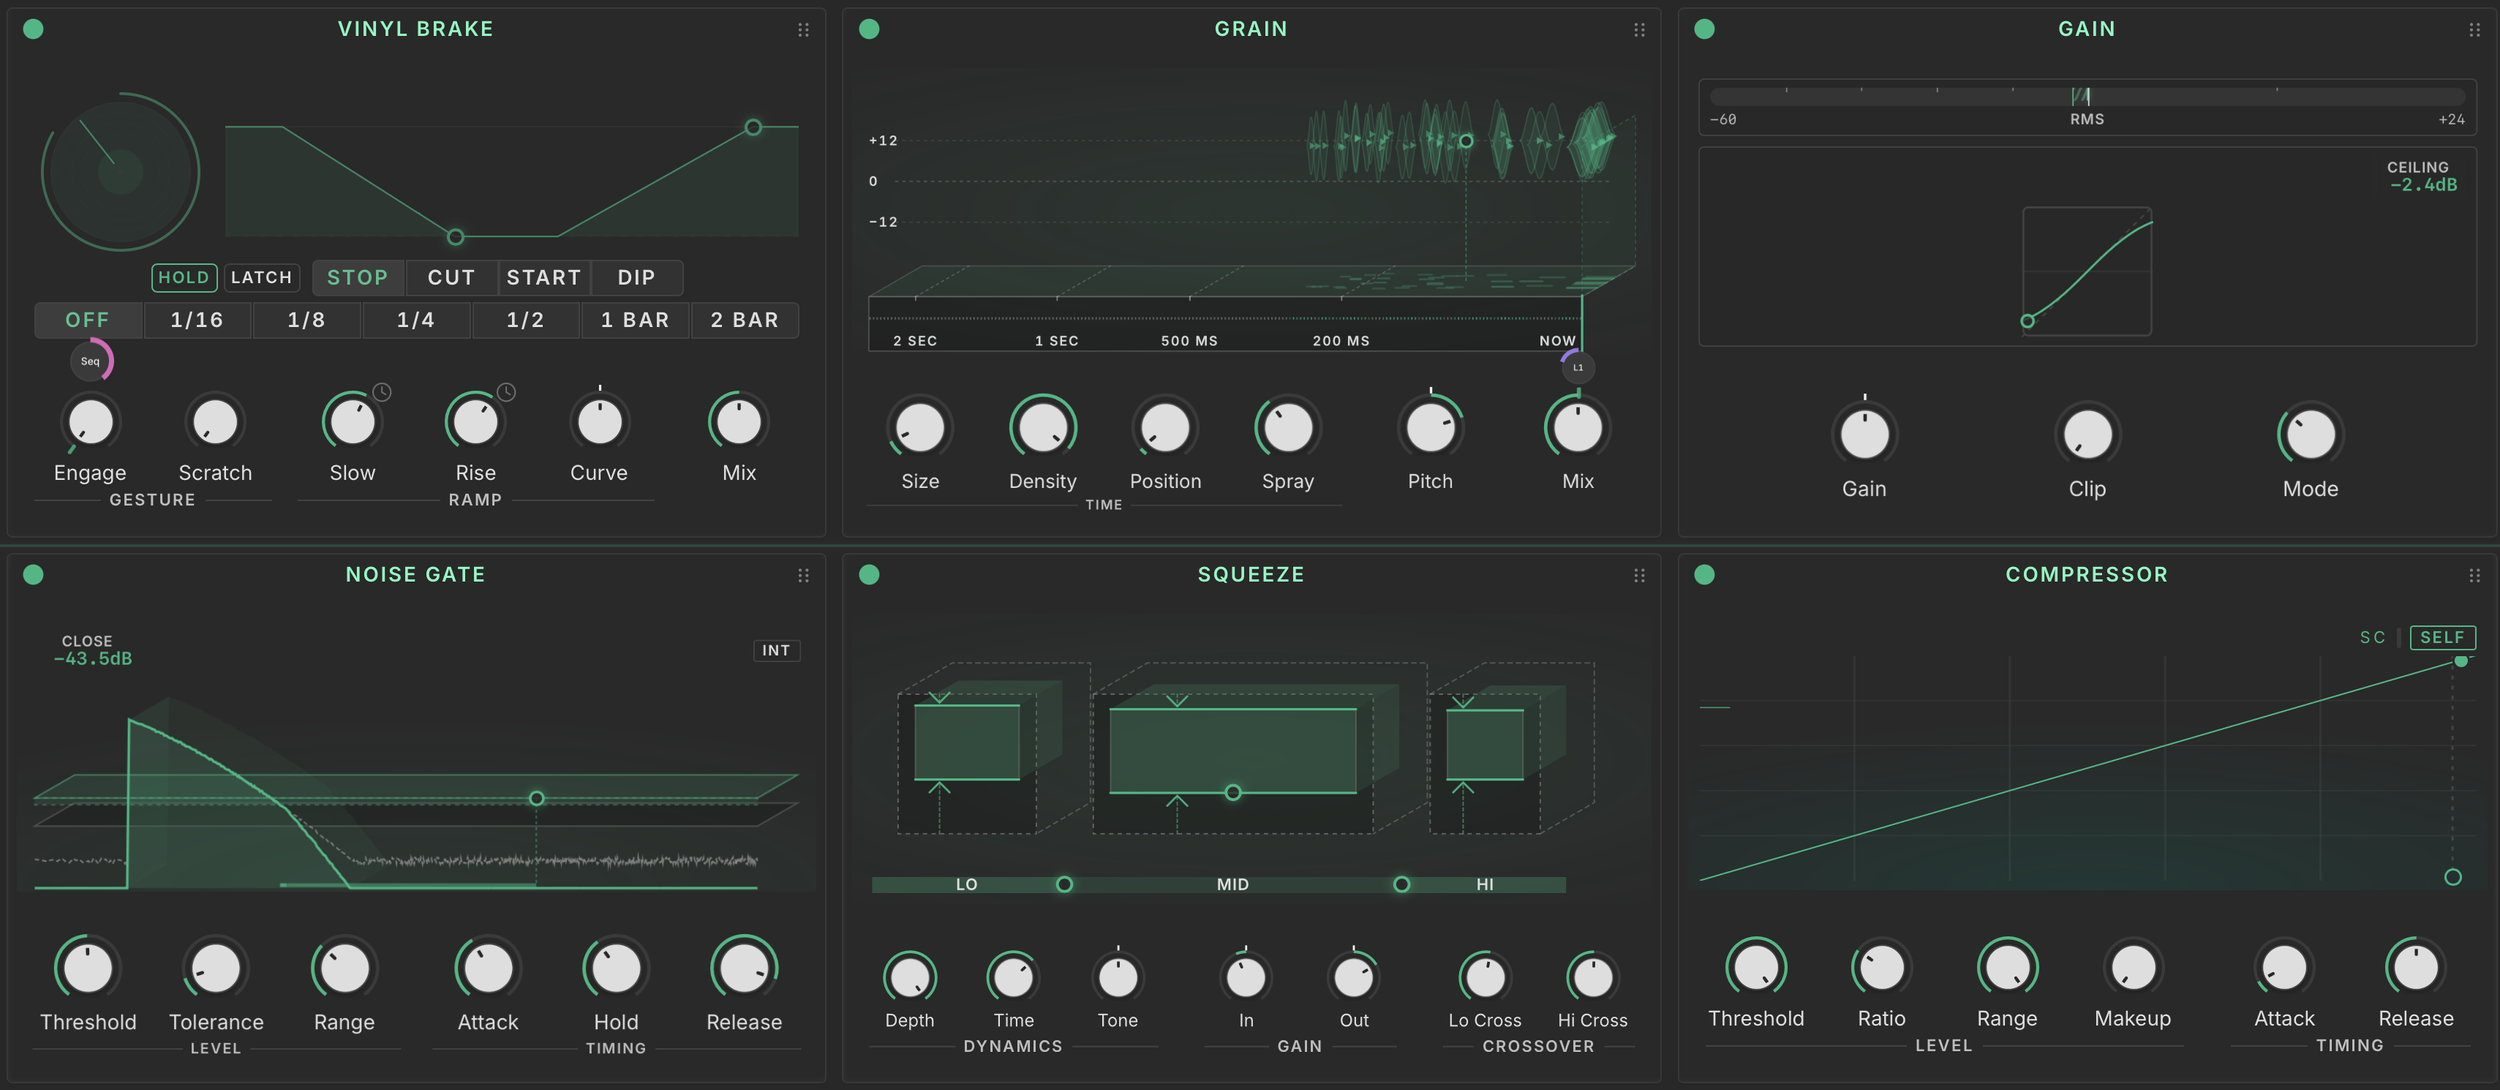Viewport: 2500px width, 1090px height.
Task: Select SELF sidechain in Compressor
Action: click(2442, 637)
